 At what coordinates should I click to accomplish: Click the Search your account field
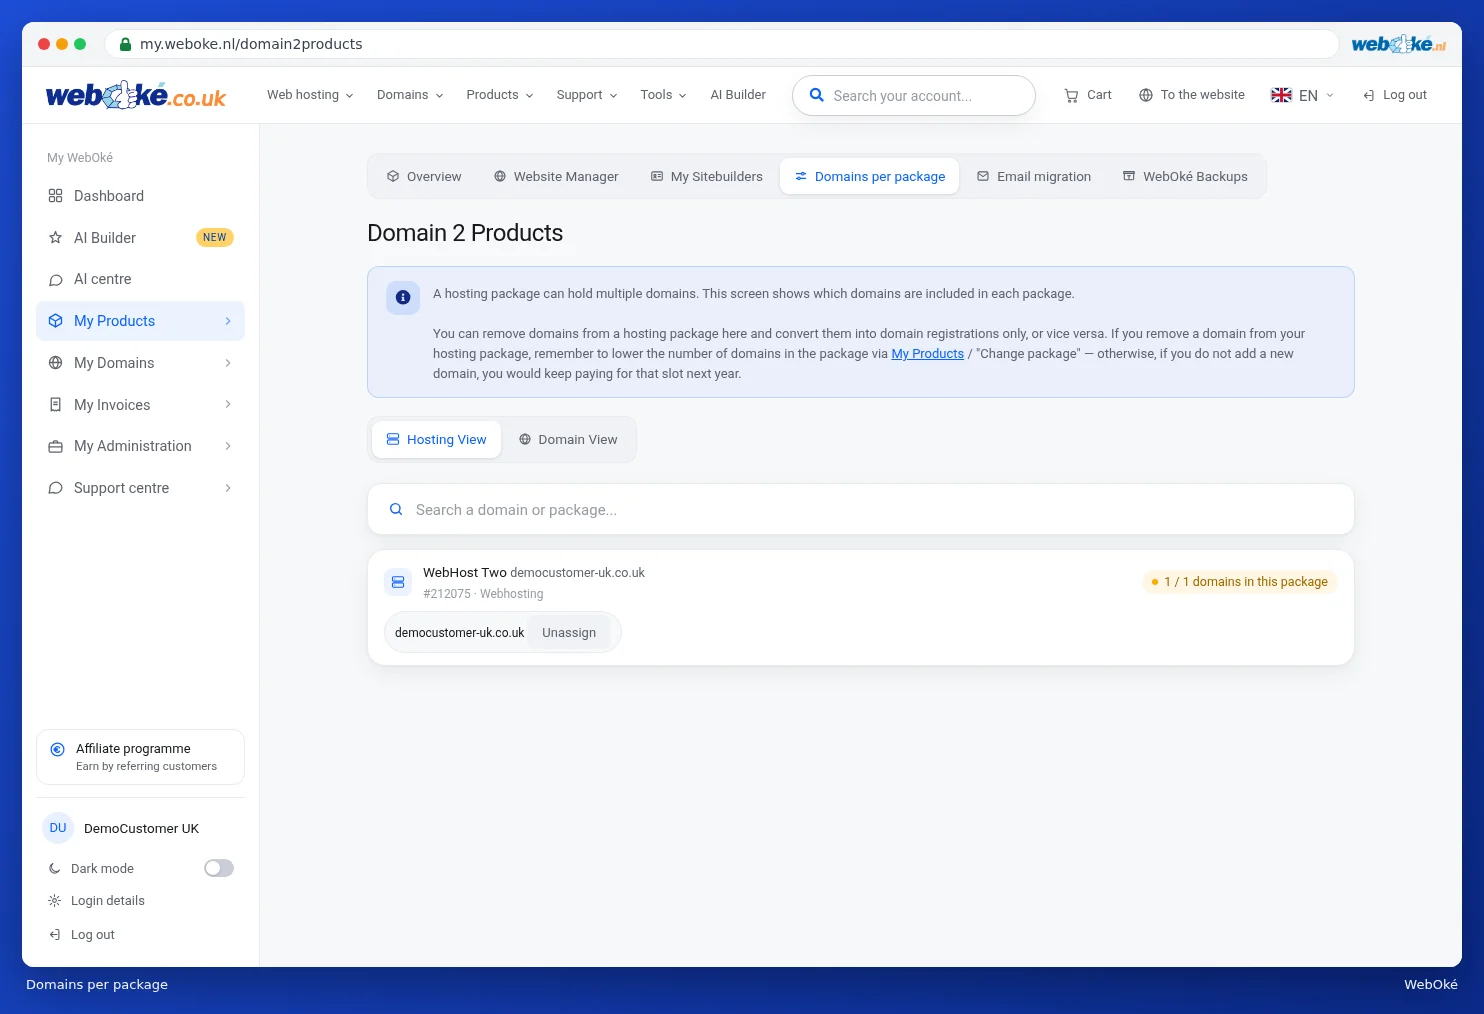(x=914, y=96)
